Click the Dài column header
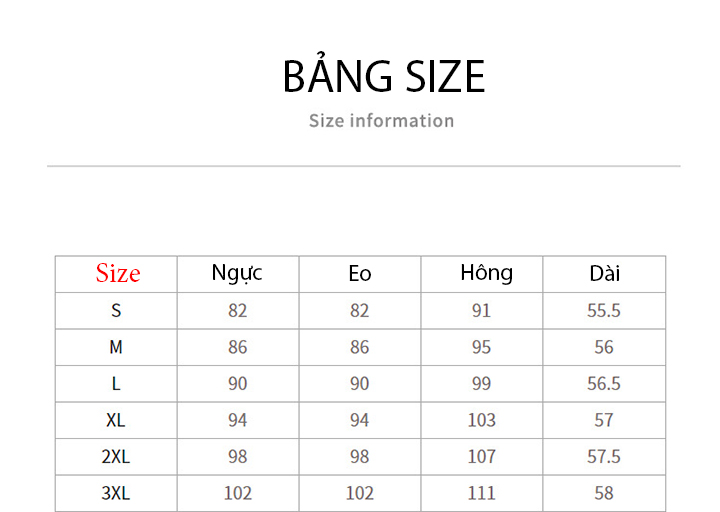Viewport: 720px width, 512px height. pyautogui.click(x=604, y=274)
